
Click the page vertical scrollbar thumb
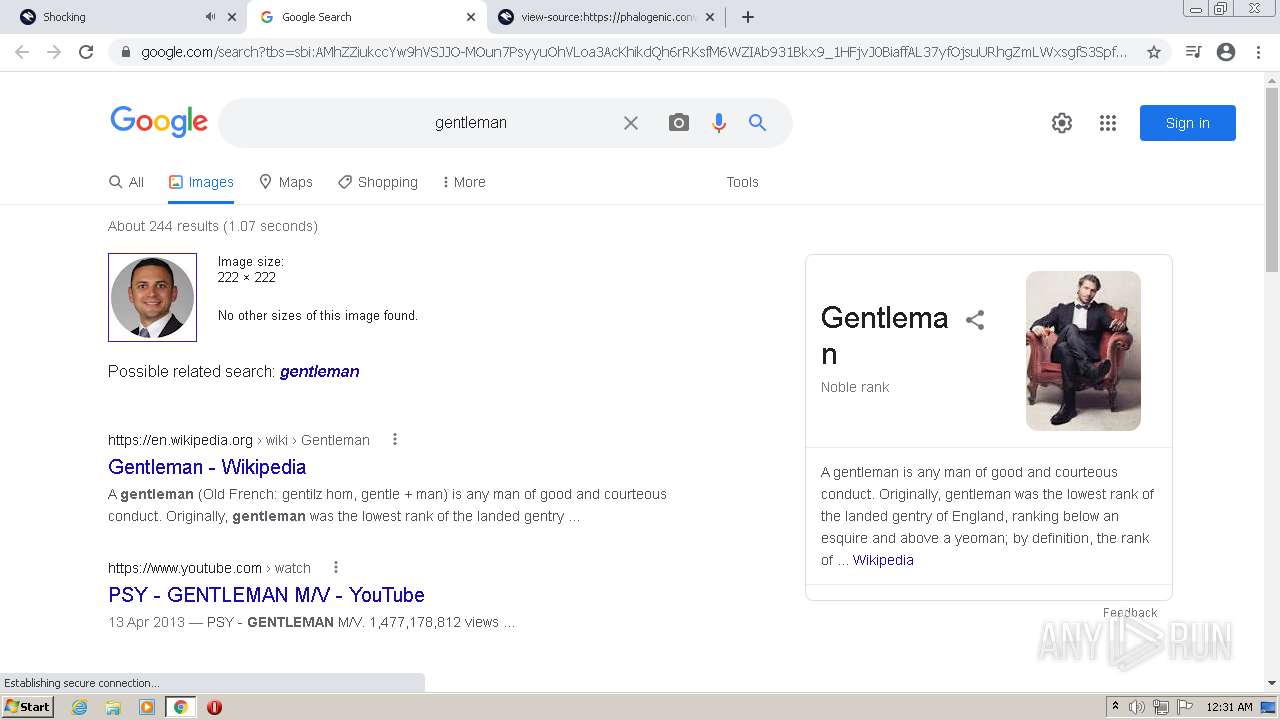1272,179
